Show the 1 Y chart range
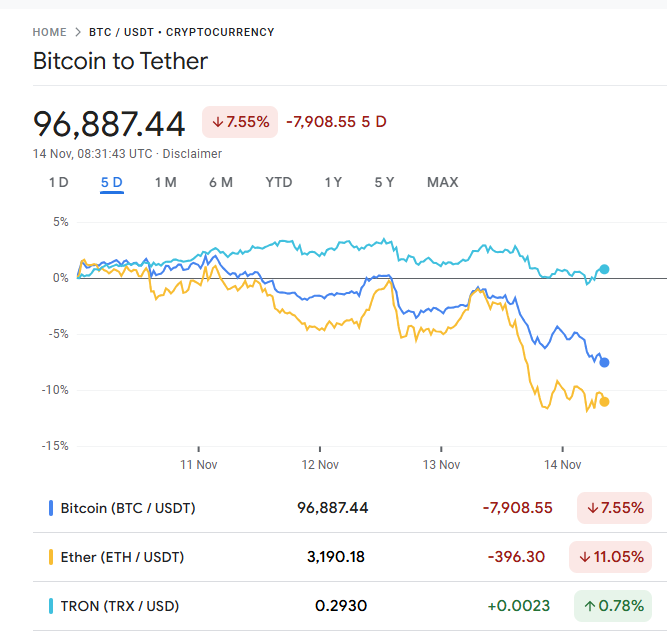Viewport: 667px width, 639px height. point(333,182)
